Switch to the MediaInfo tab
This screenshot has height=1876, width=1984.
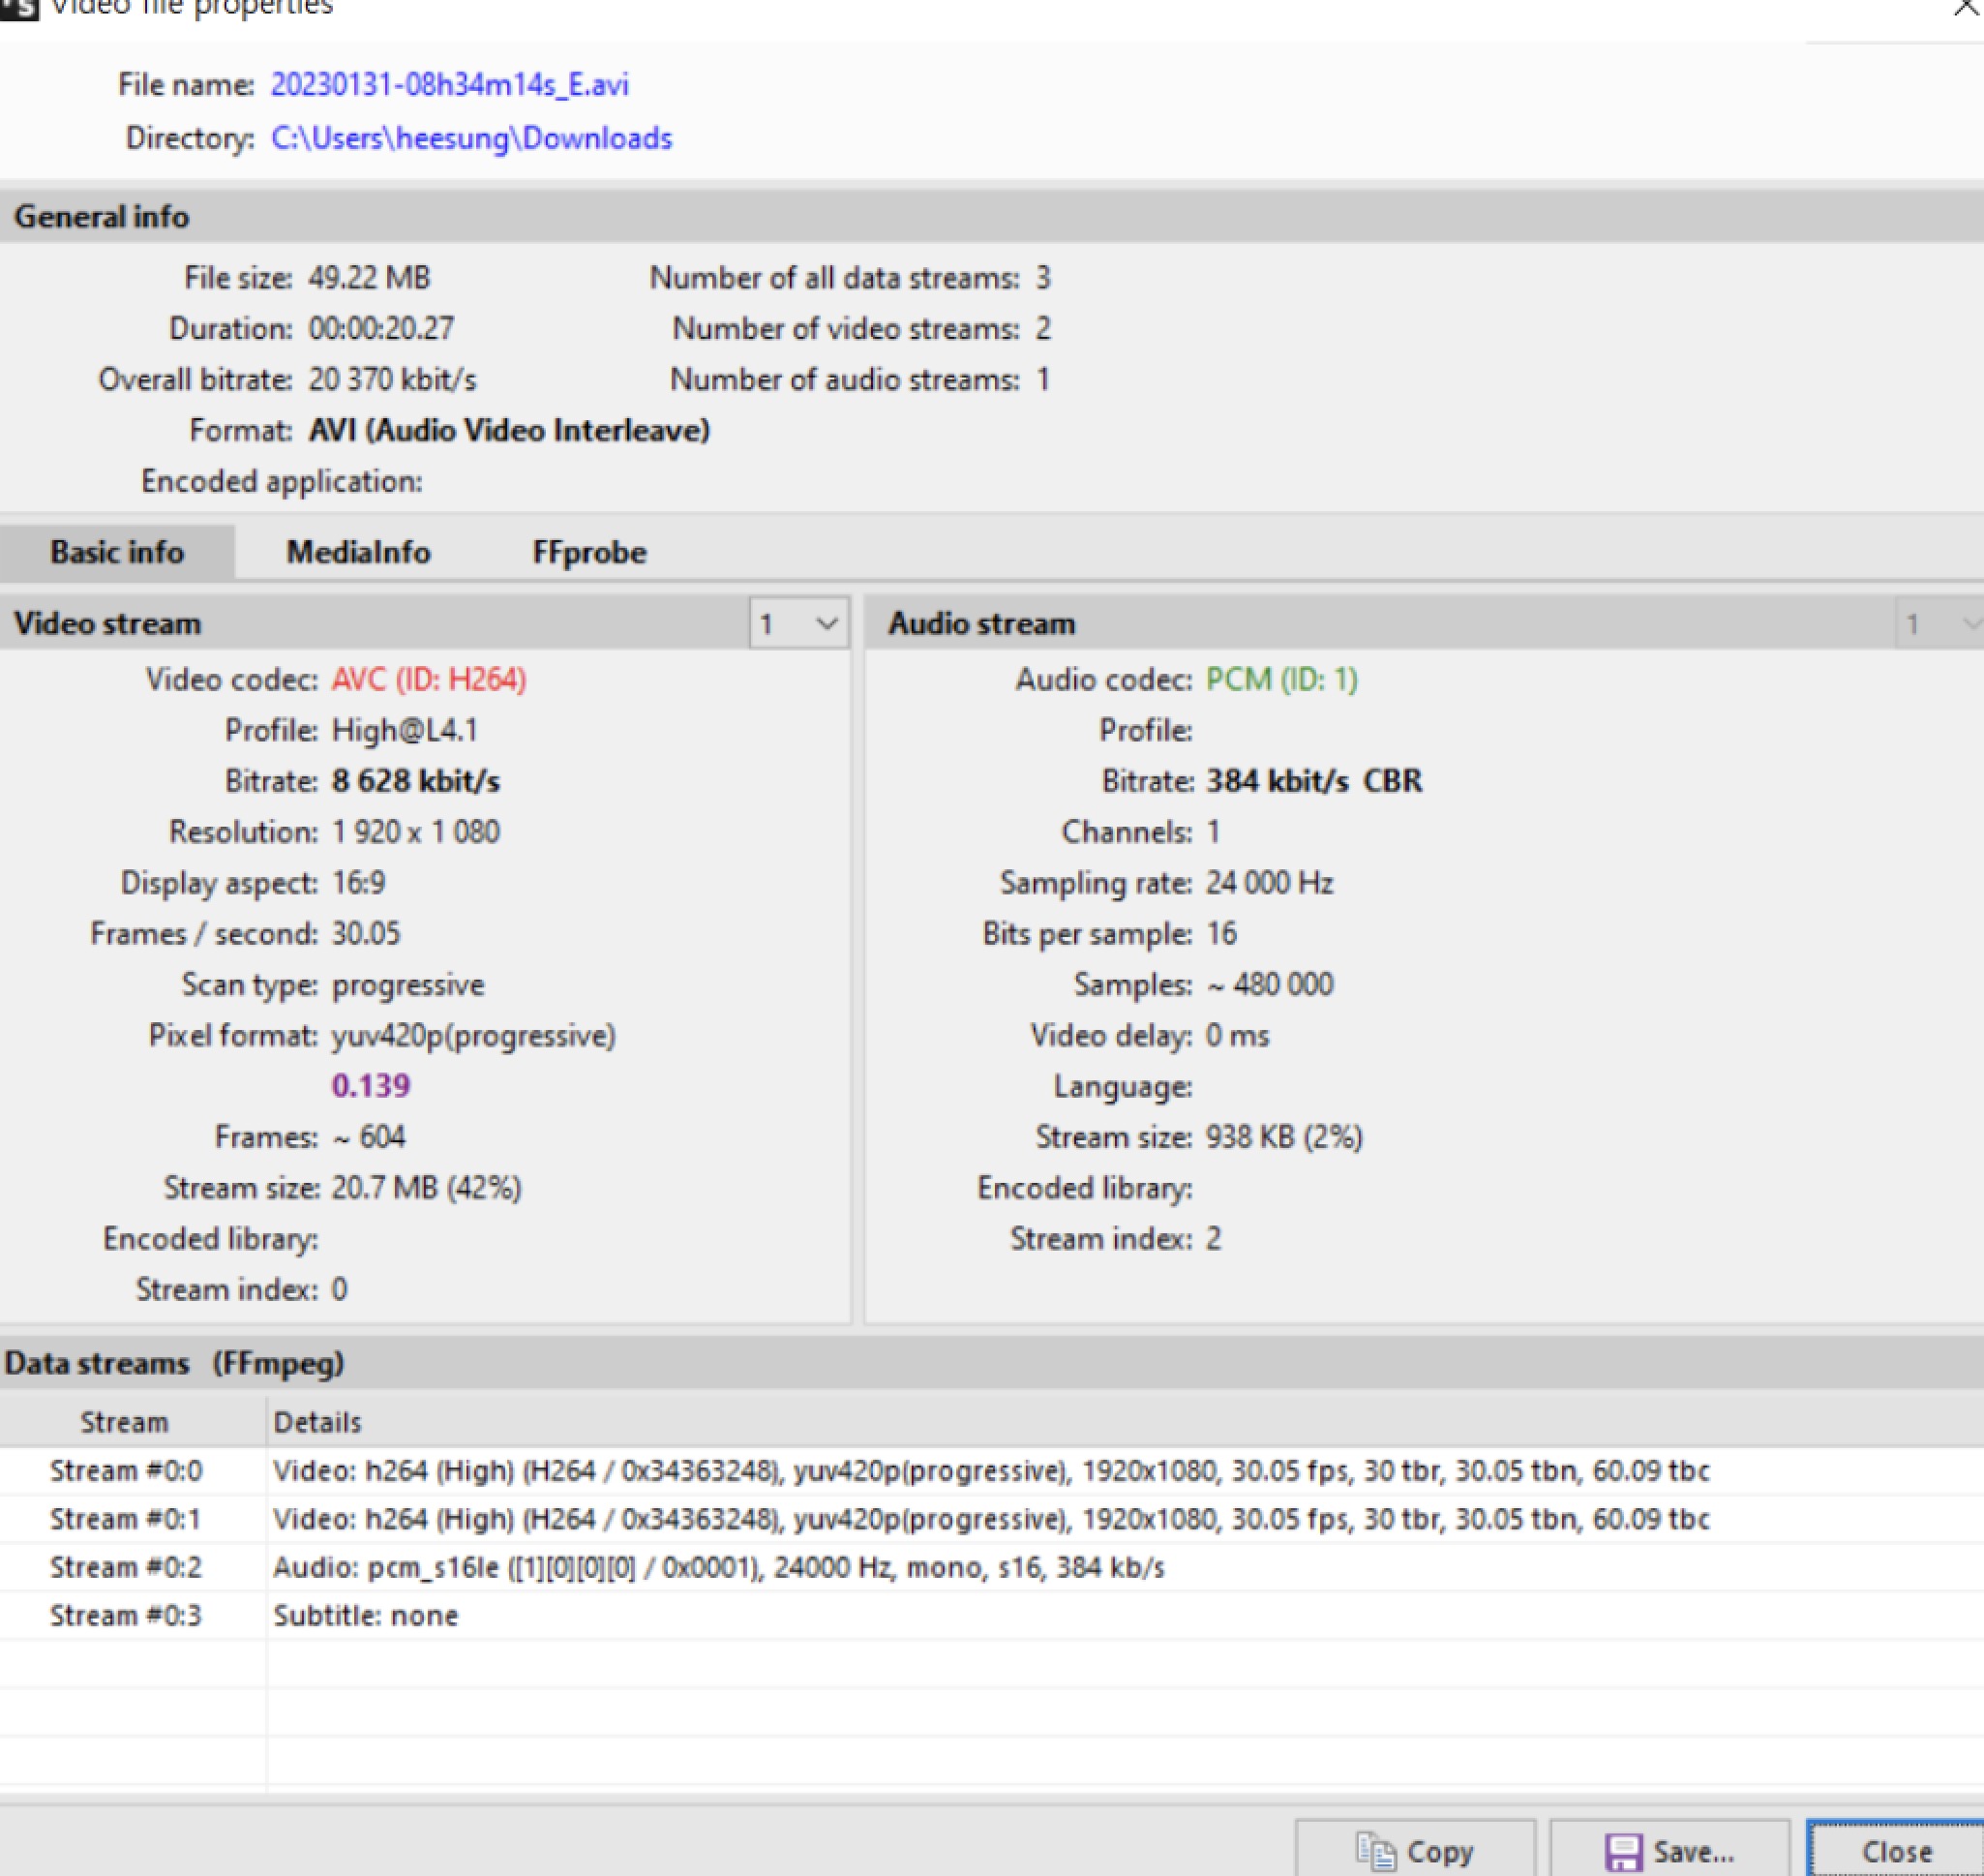[358, 552]
